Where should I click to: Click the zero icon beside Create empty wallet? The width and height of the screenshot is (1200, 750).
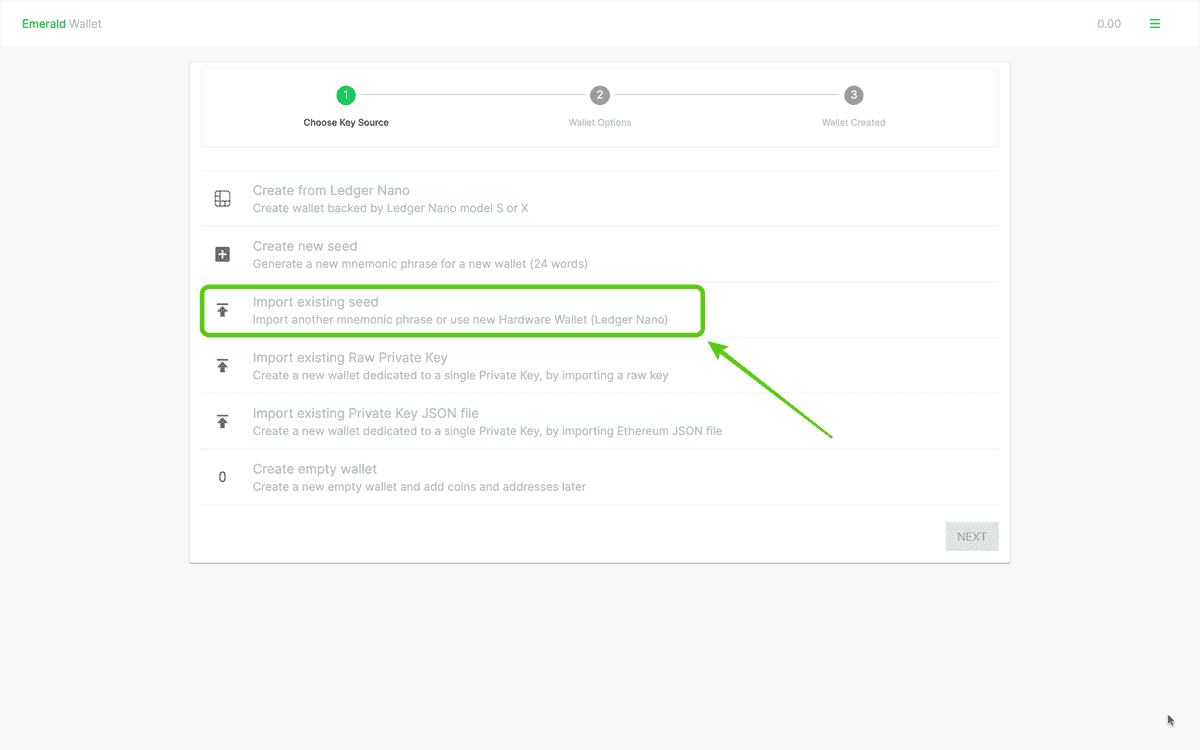(x=222, y=477)
